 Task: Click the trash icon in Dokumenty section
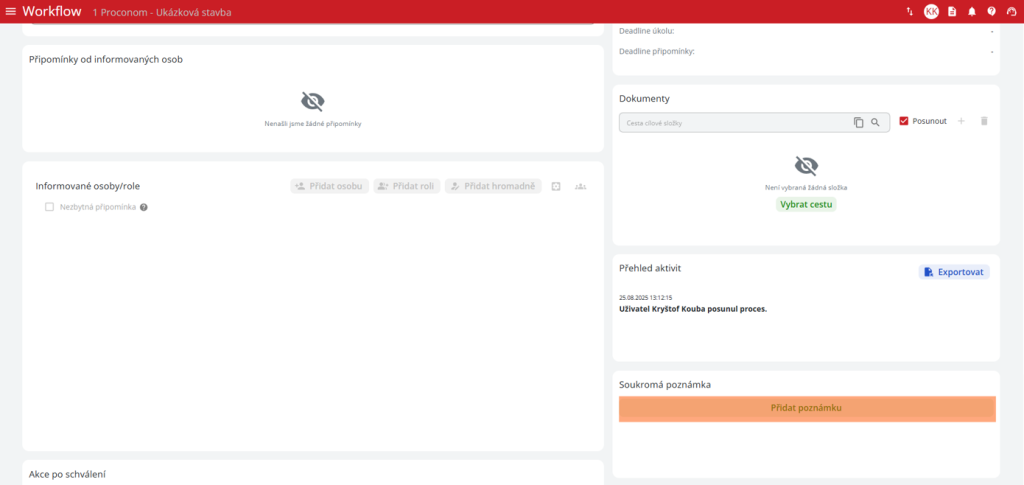tap(984, 121)
